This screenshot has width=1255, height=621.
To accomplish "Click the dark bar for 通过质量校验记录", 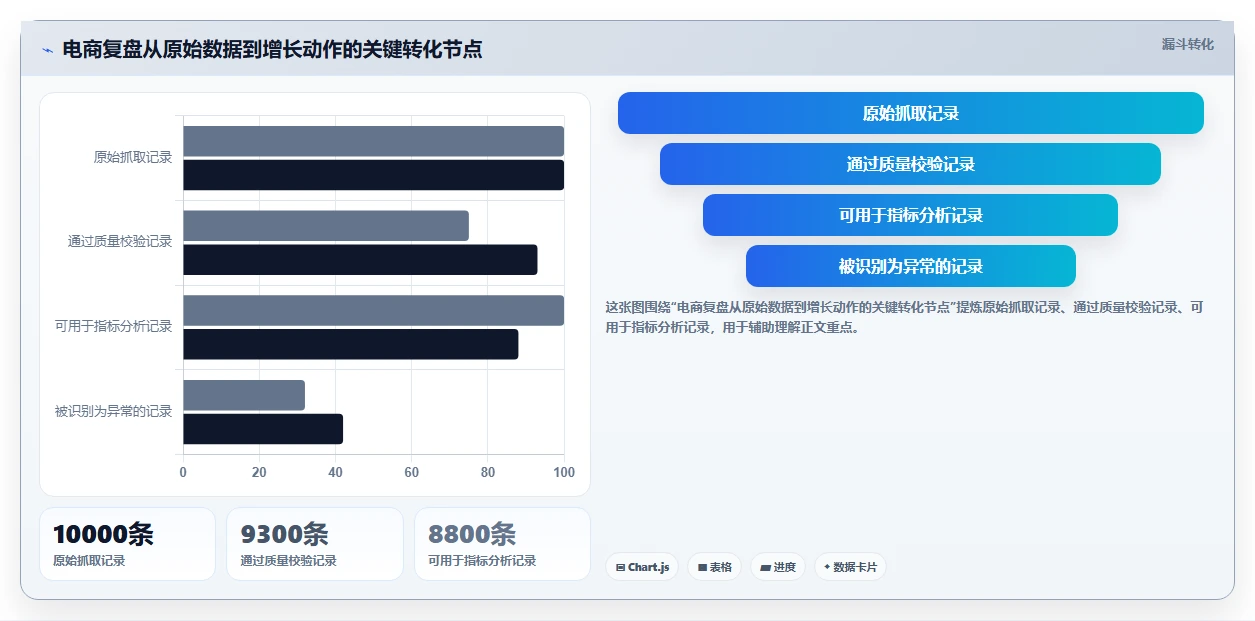I will pyautogui.click(x=360, y=260).
